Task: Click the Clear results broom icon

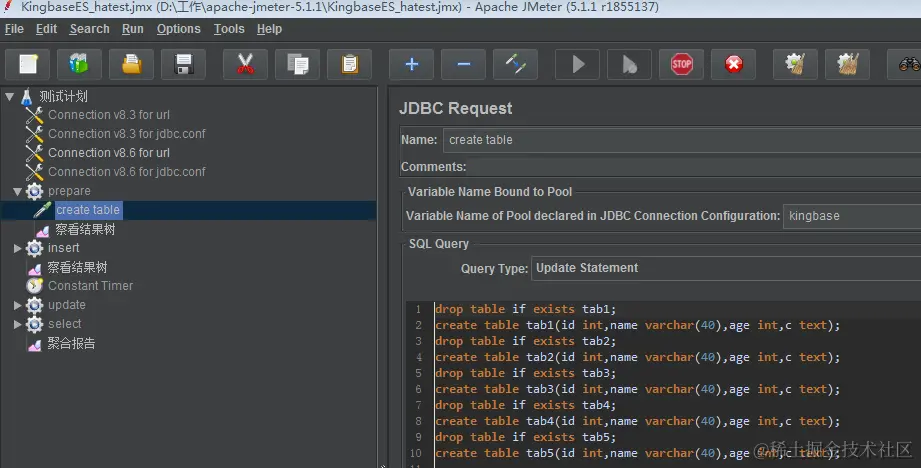Action: (795, 64)
